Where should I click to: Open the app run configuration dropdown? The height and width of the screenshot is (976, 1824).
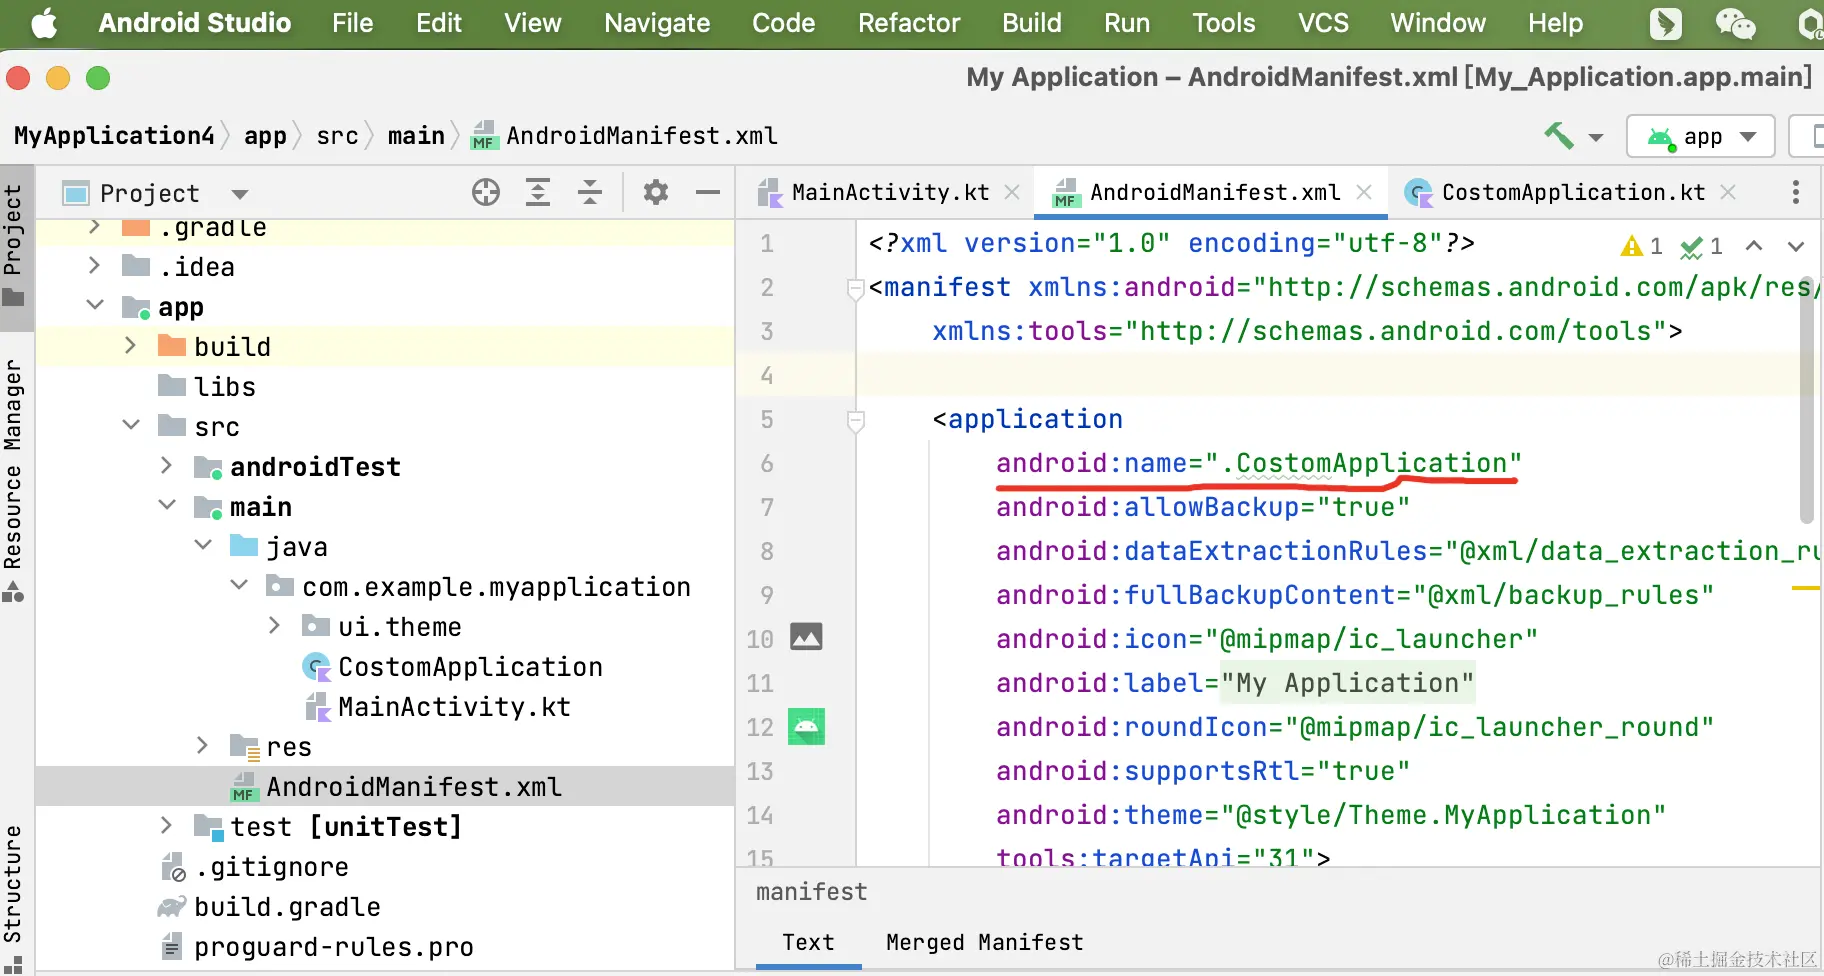pyautogui.click(x=1700, y=136)
